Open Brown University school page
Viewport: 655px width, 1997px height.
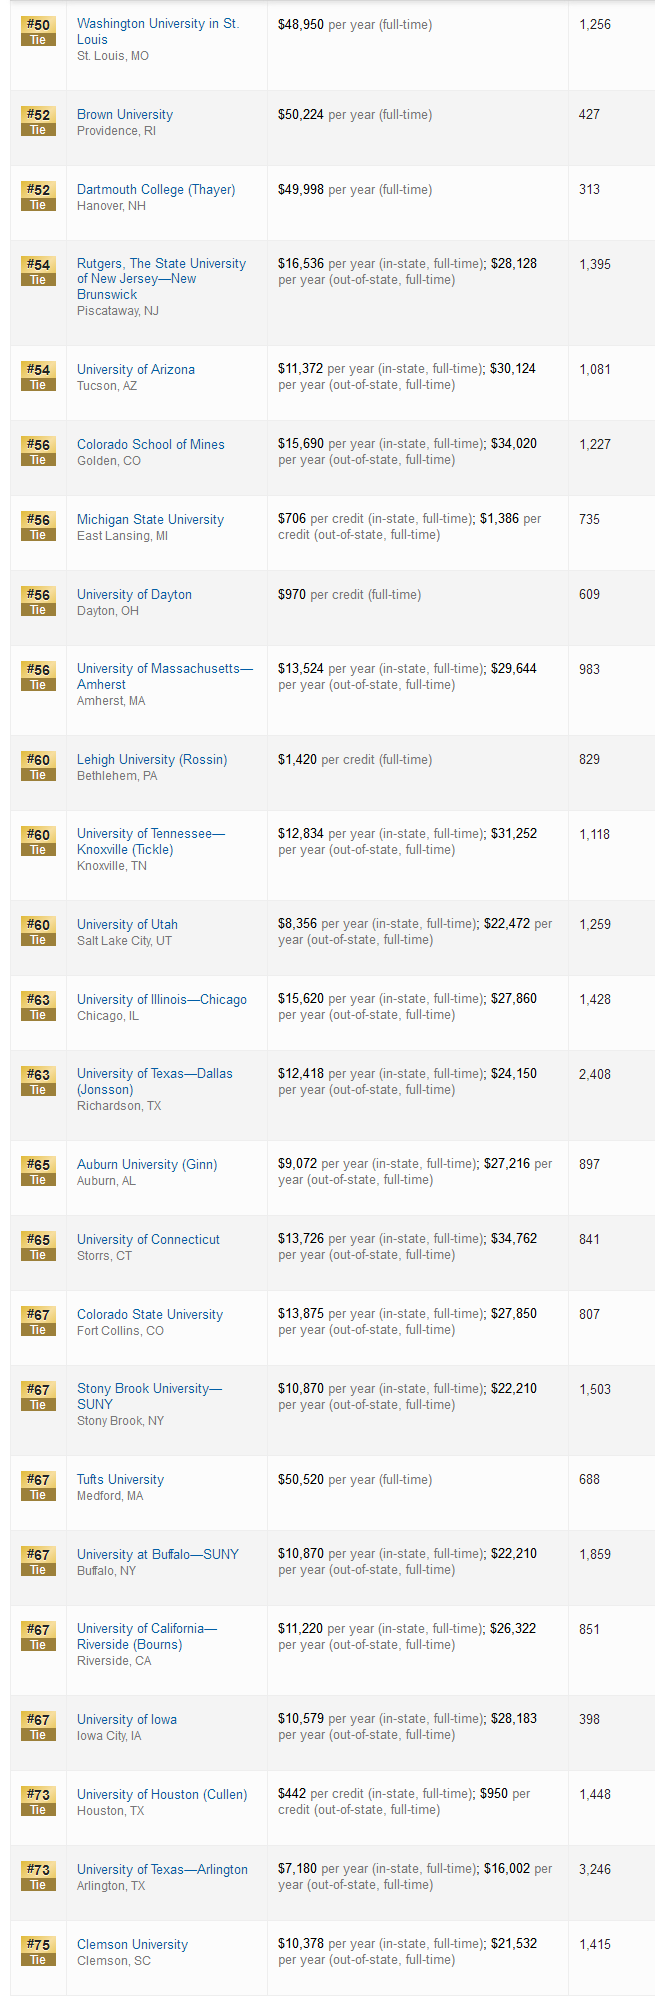(125, 114)
